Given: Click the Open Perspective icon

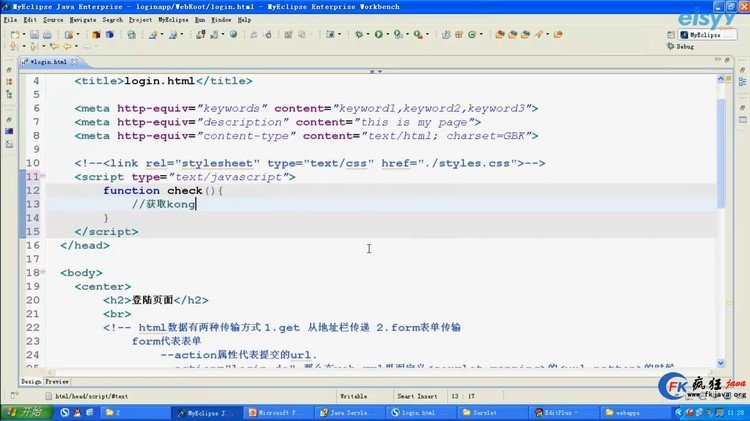Looking at the screenshot, I should pos(671,34).
